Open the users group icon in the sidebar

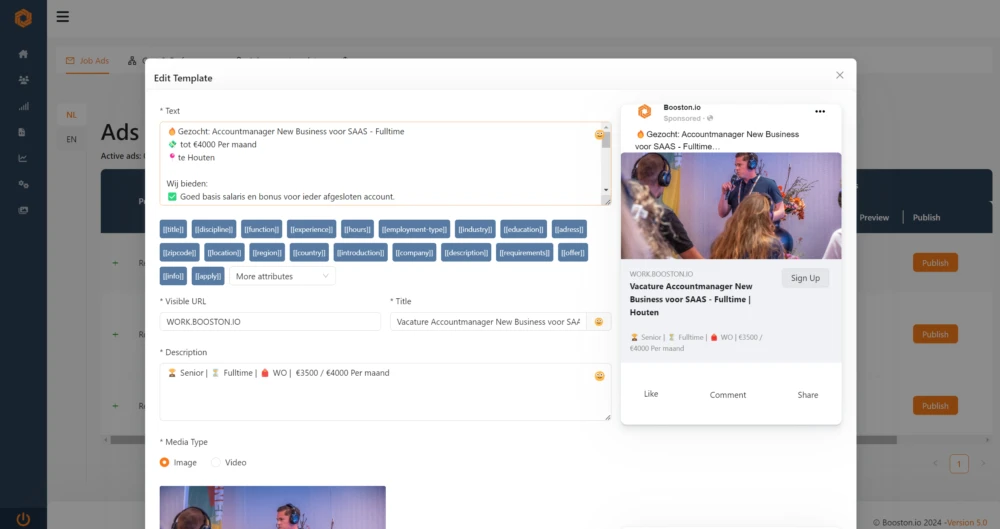click(x=23, y=80)
